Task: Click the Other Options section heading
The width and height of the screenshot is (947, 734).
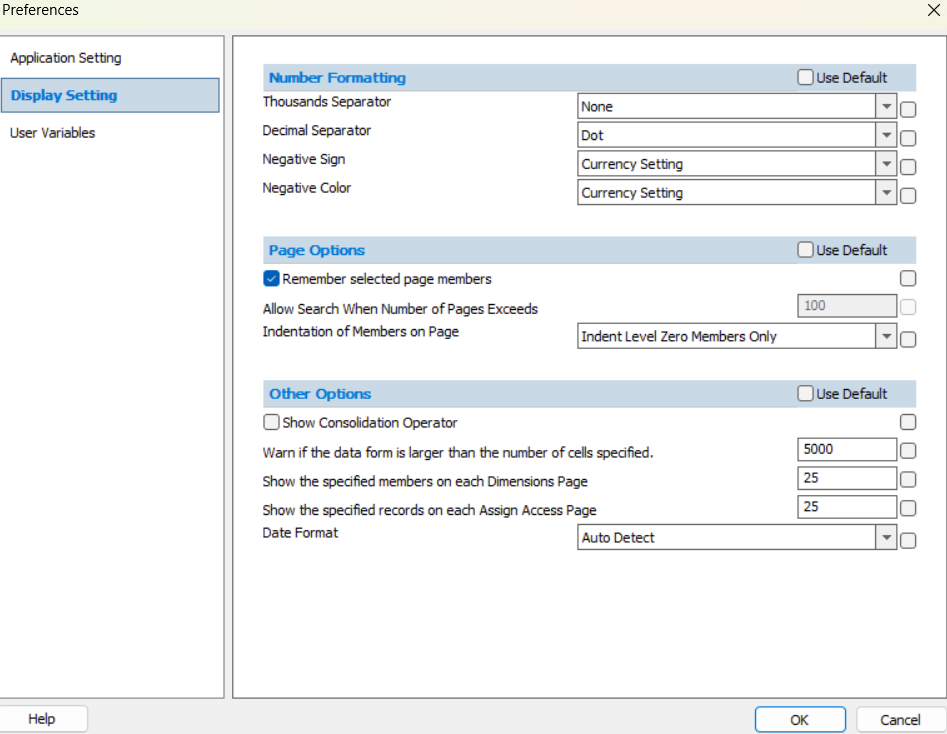Action: 320,394
